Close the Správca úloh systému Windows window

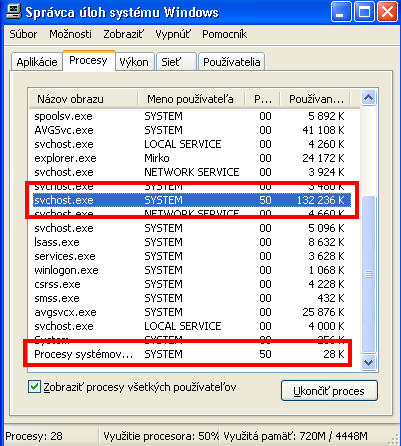coord(387,12)
